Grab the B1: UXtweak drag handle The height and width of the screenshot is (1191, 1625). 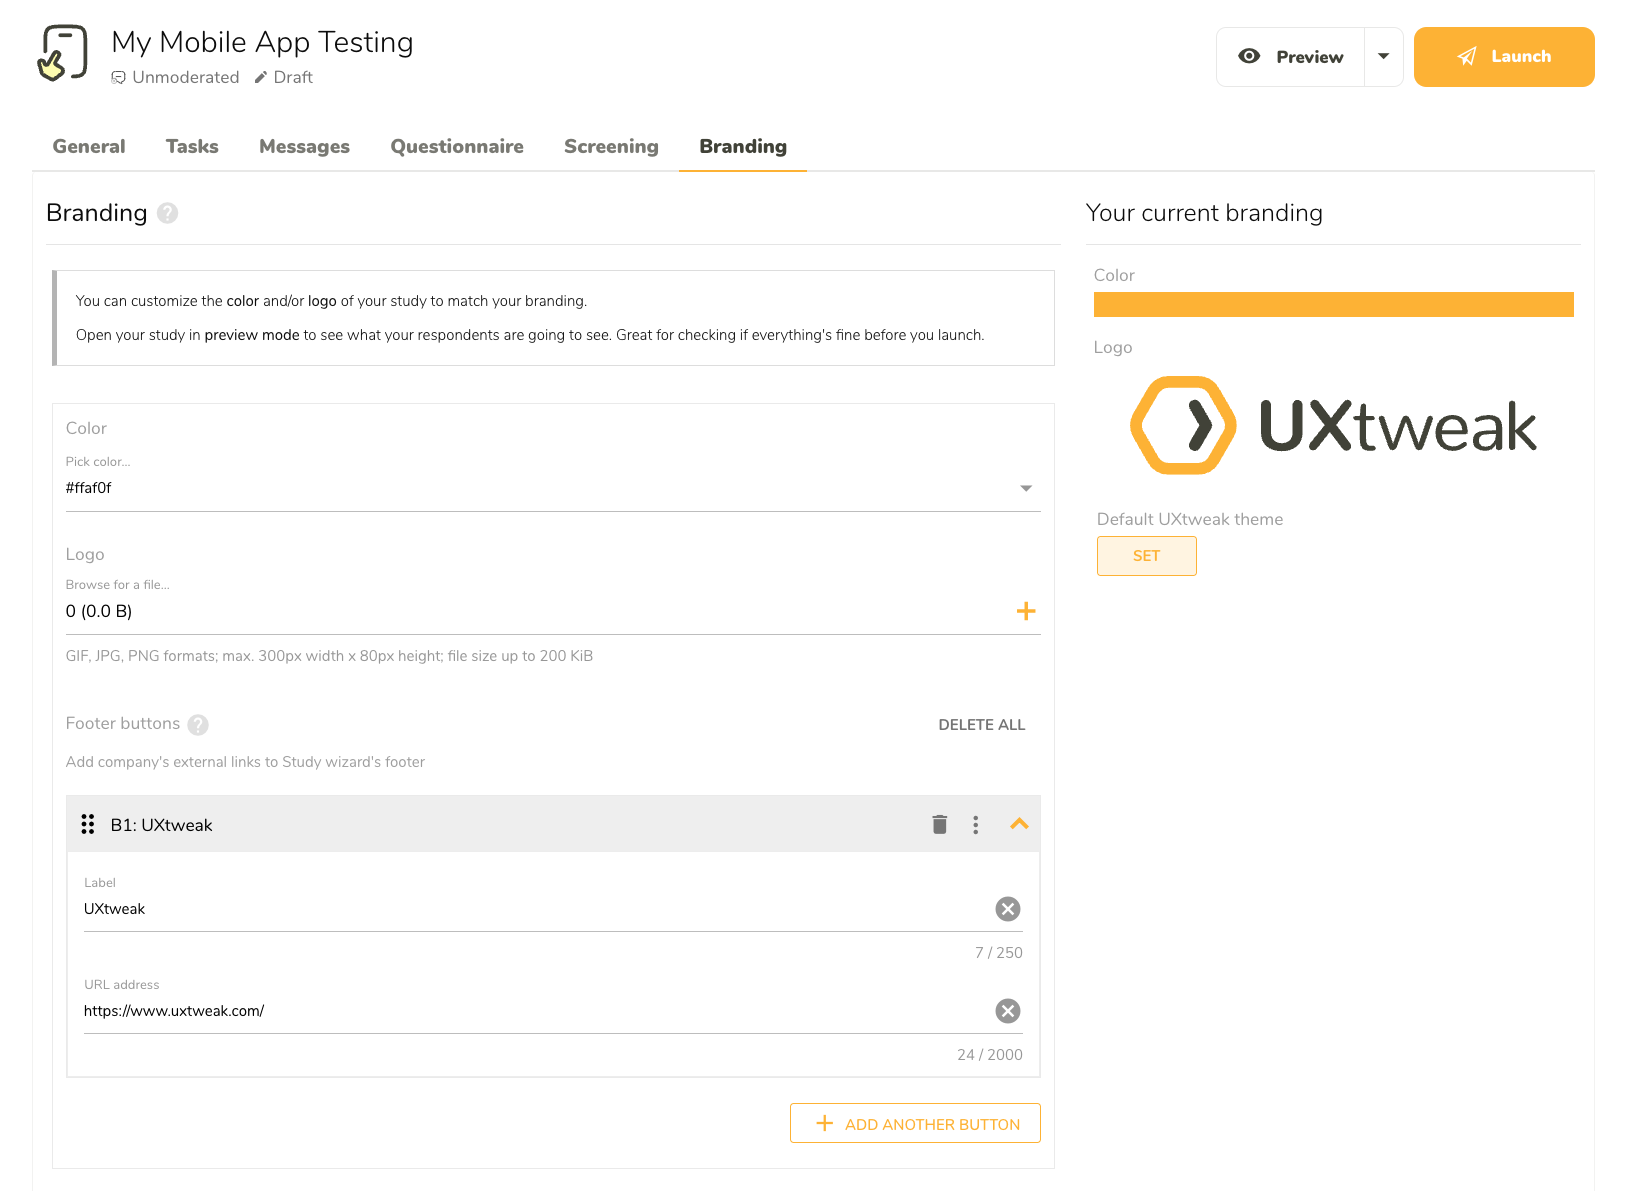(x=88, y=824)
